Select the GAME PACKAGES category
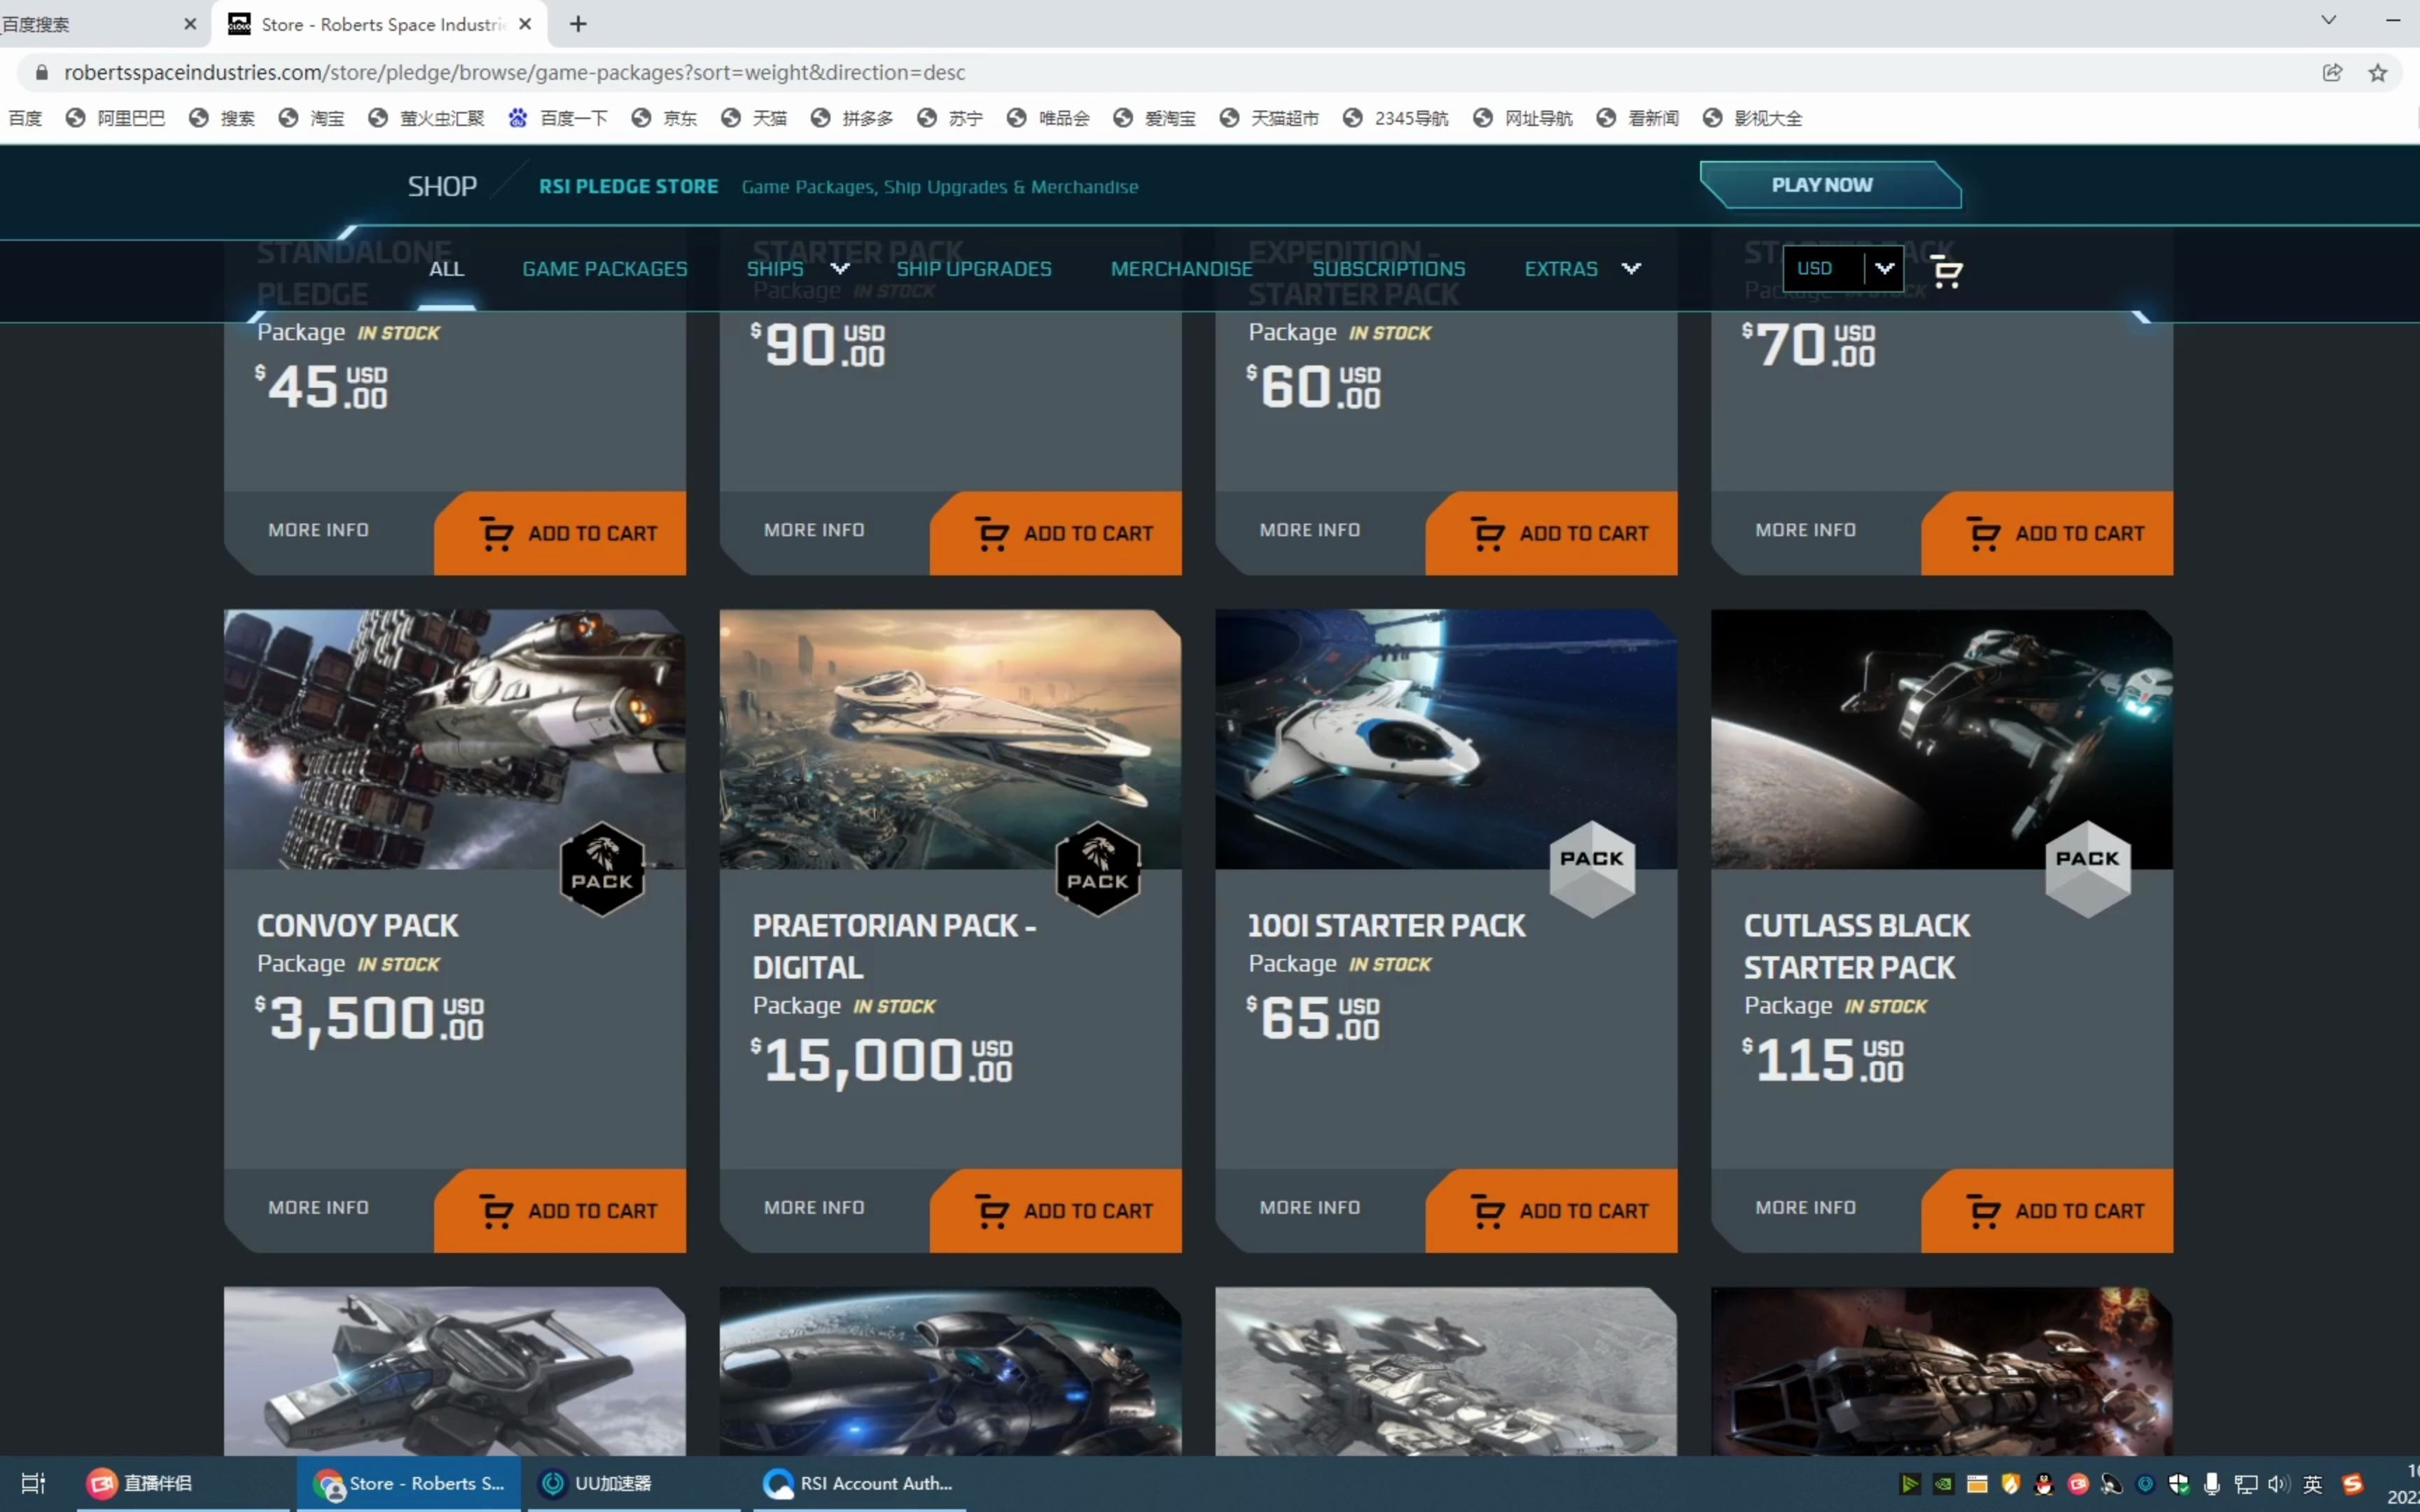 [x=605, y=269]
